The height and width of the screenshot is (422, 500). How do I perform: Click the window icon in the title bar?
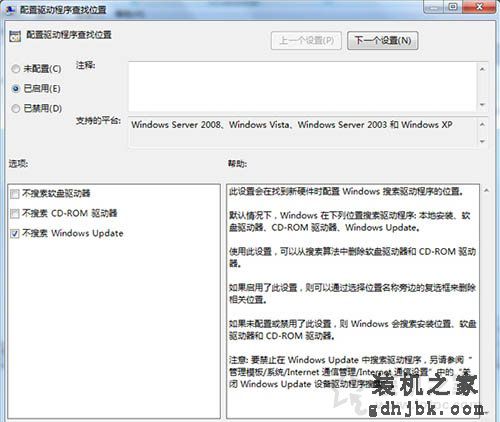pyautogui.click(x=10, y=10)
